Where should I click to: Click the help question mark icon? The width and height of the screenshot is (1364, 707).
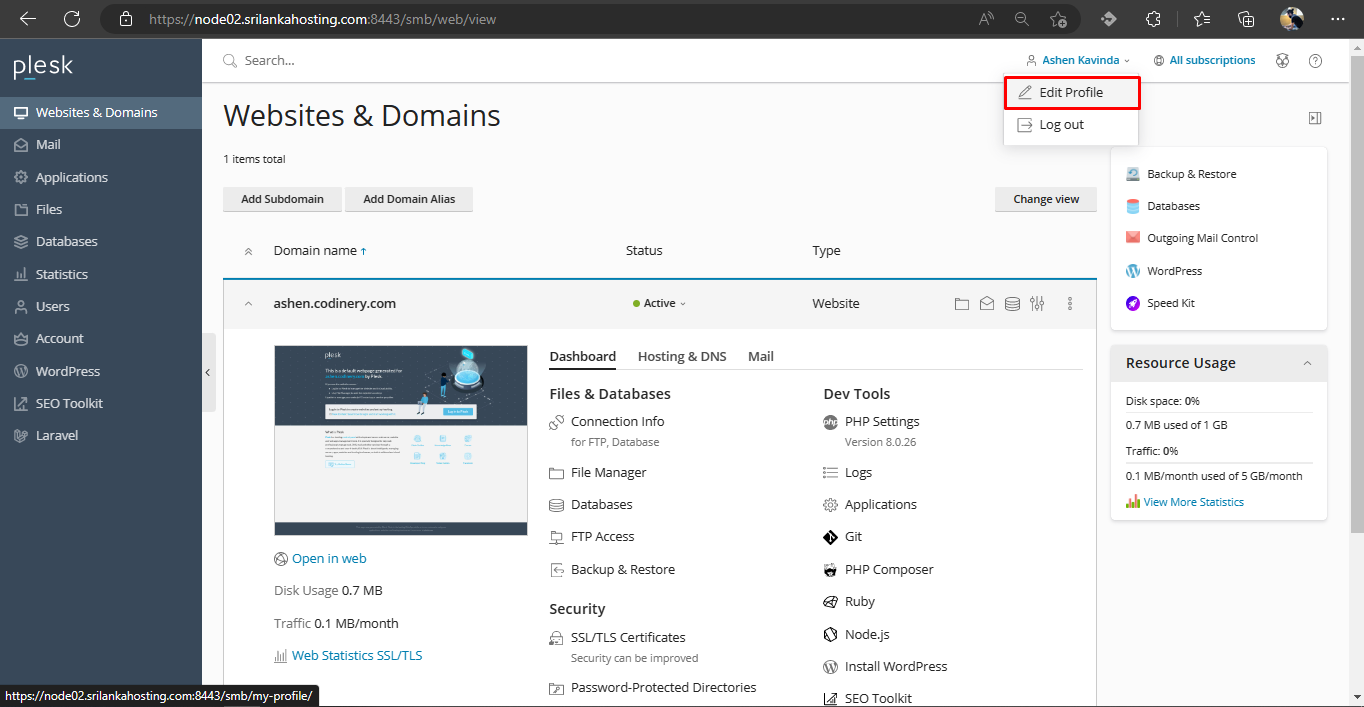[1315, 61]
